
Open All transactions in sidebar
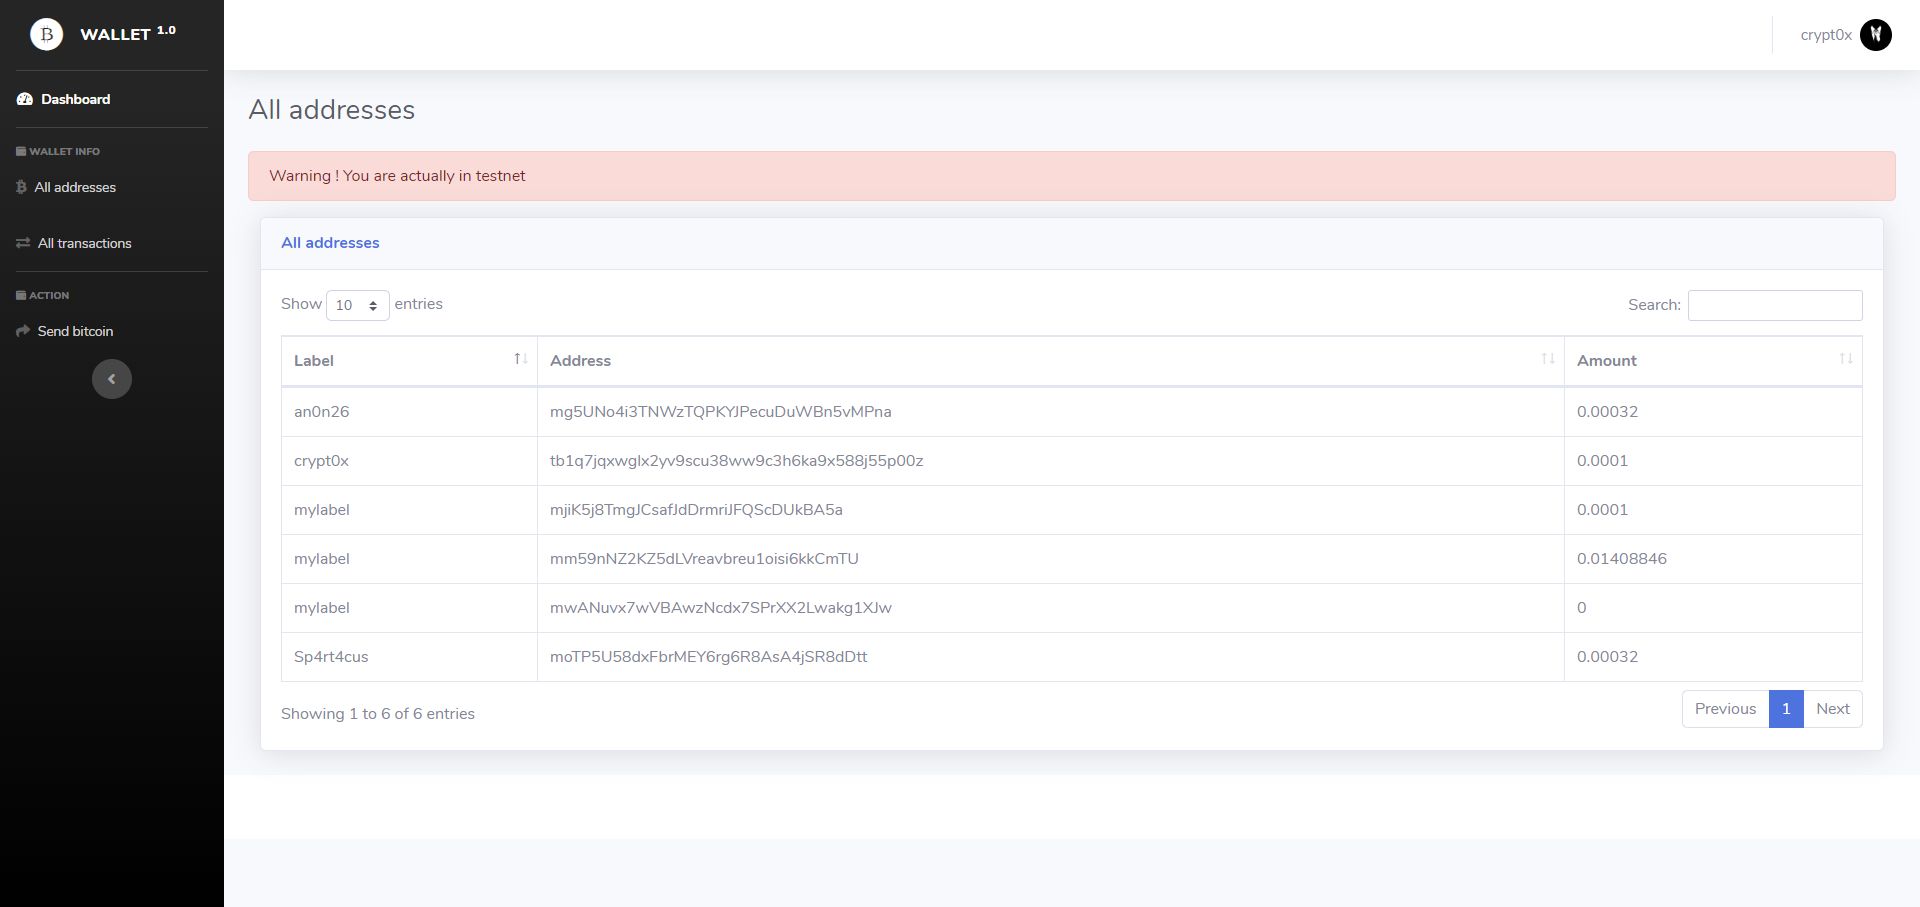(84, 243)
